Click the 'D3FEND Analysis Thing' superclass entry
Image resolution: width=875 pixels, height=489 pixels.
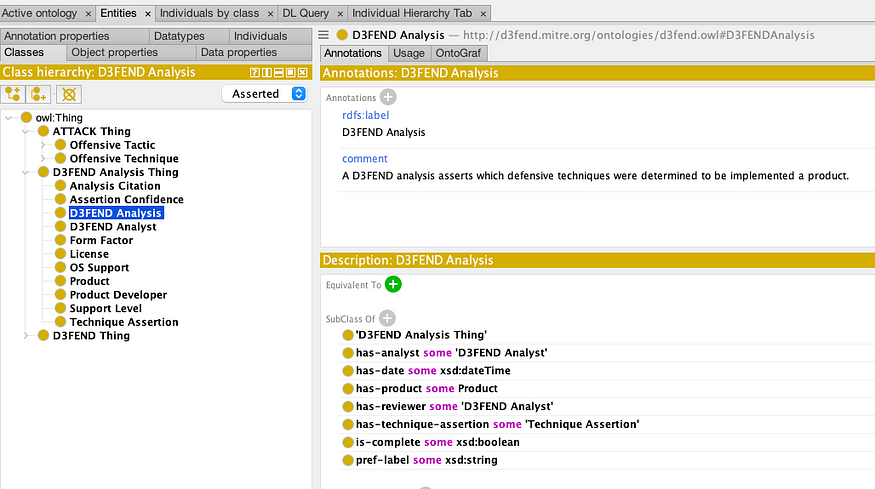click(x=421, y=335)
